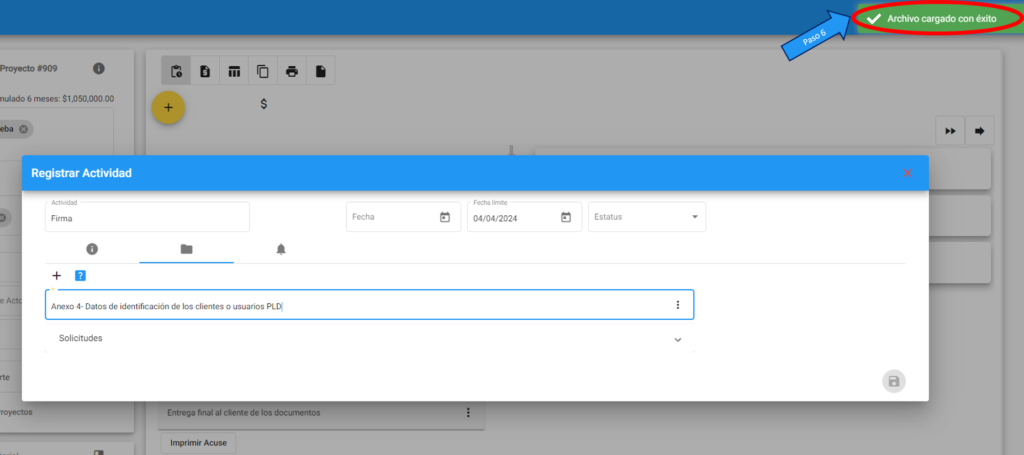The image size is (1024, 455).
Task: Click the blue question mark help icon
Action: click(x=80, y=275)
